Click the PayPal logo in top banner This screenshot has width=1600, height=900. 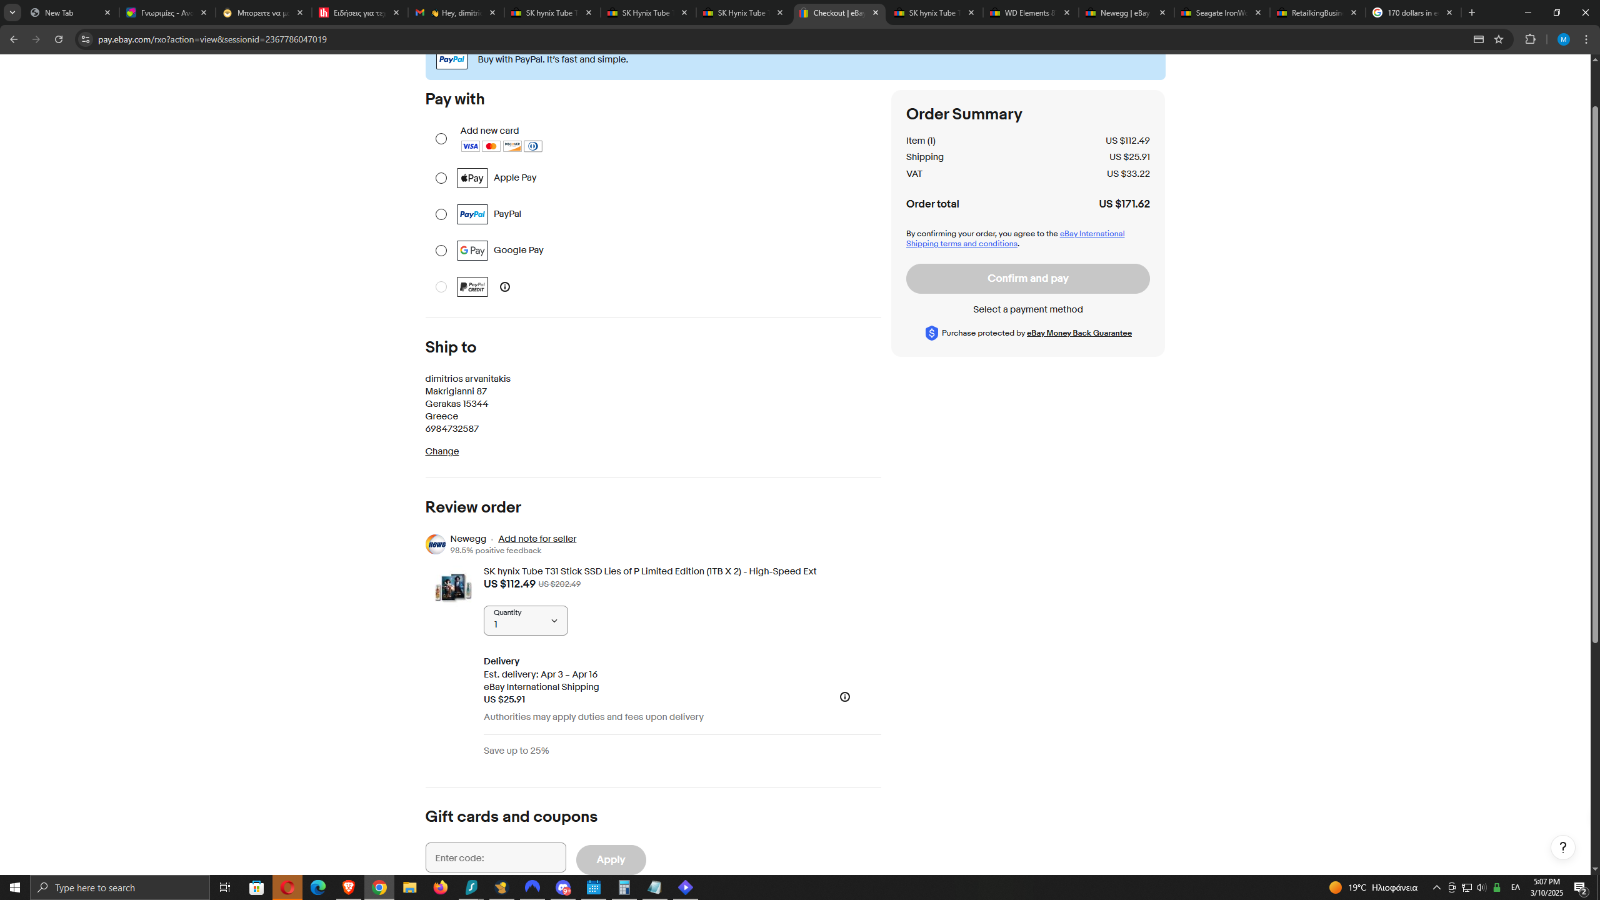452,60
